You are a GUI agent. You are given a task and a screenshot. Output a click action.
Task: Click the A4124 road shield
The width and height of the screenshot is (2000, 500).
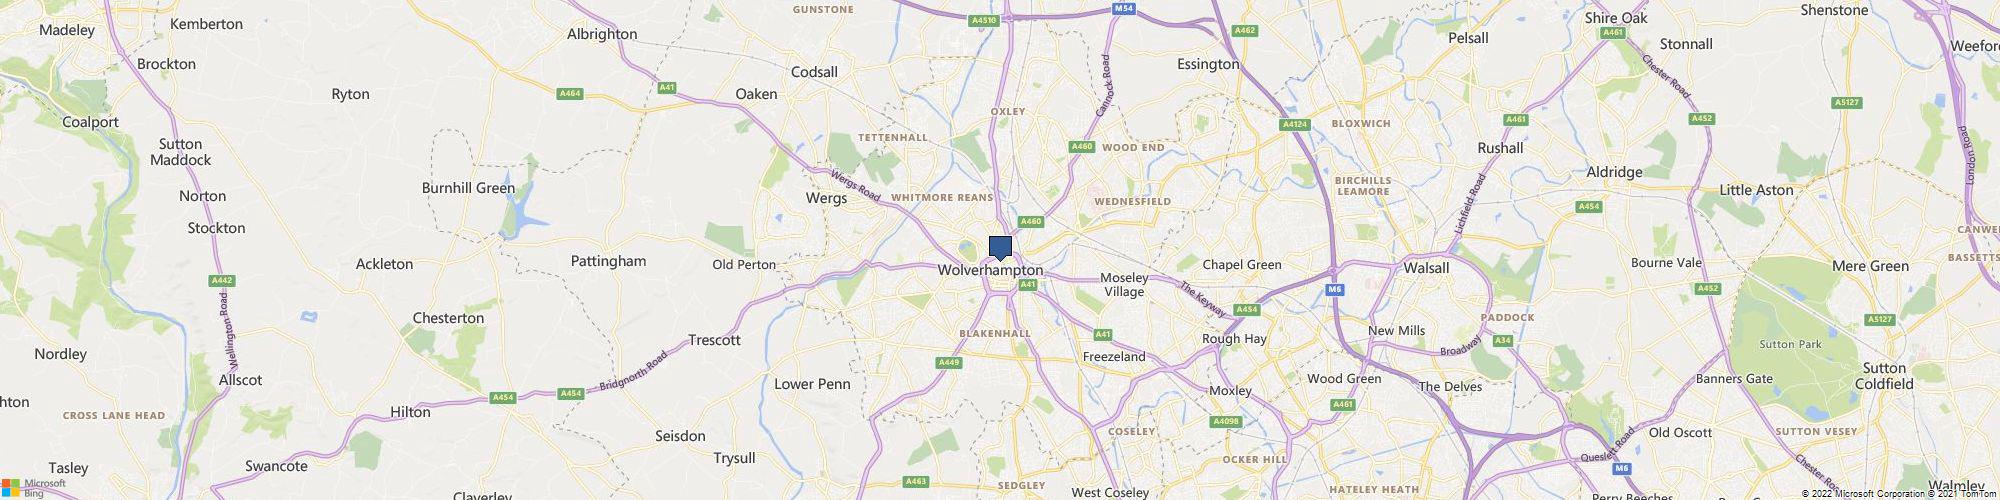[x=1295, y=125]
